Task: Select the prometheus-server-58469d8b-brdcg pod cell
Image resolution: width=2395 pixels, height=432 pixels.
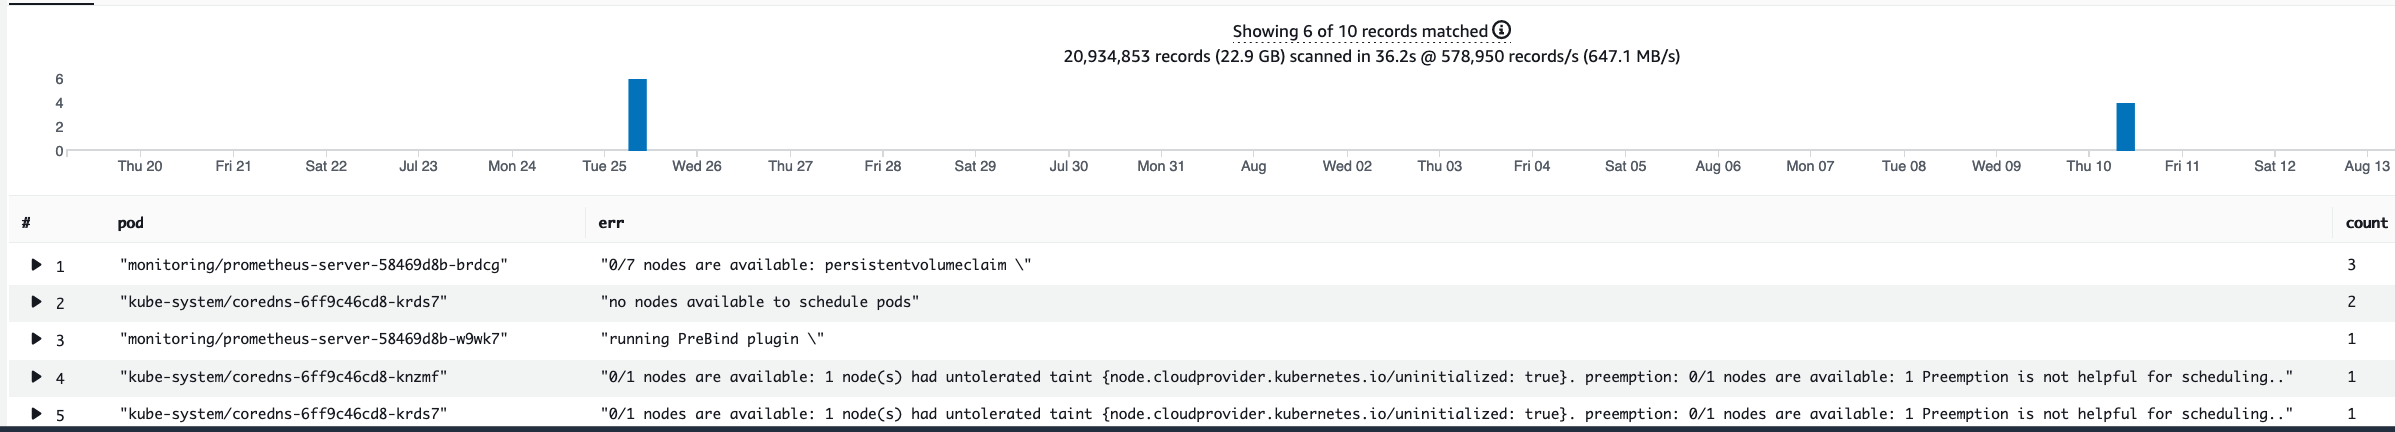Action: pyautogui.click(x=314, y=265)
